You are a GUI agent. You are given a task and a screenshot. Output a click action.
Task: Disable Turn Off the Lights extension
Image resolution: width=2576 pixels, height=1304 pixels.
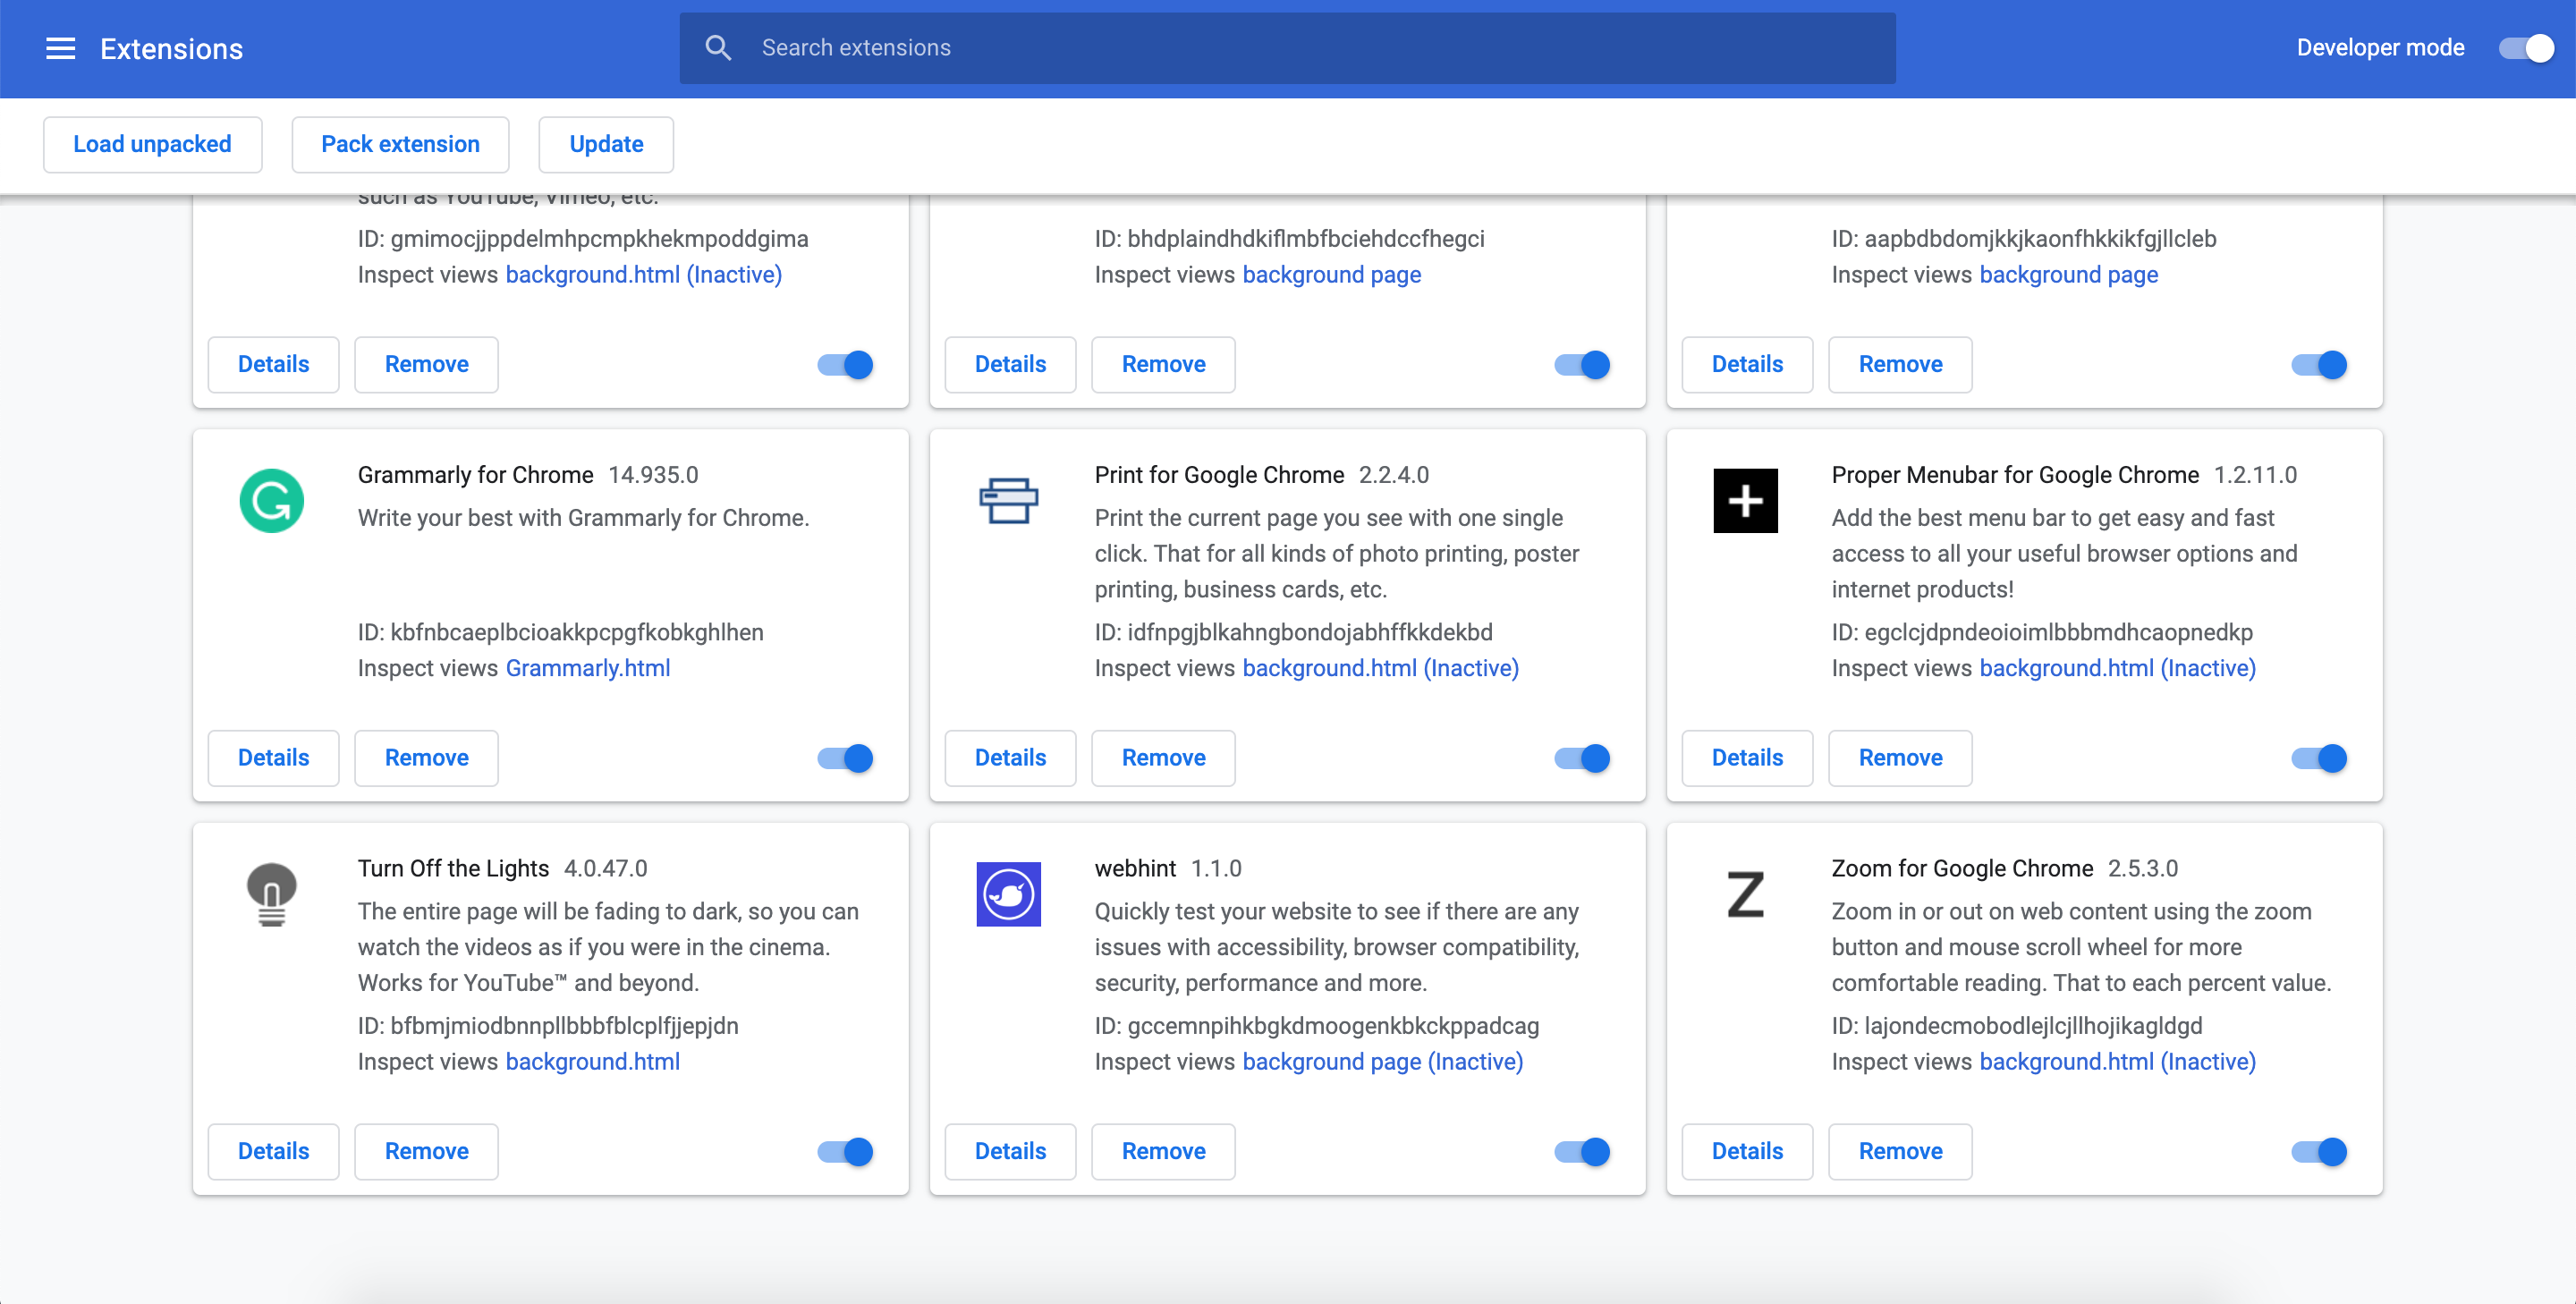(x=845, y=1152)
